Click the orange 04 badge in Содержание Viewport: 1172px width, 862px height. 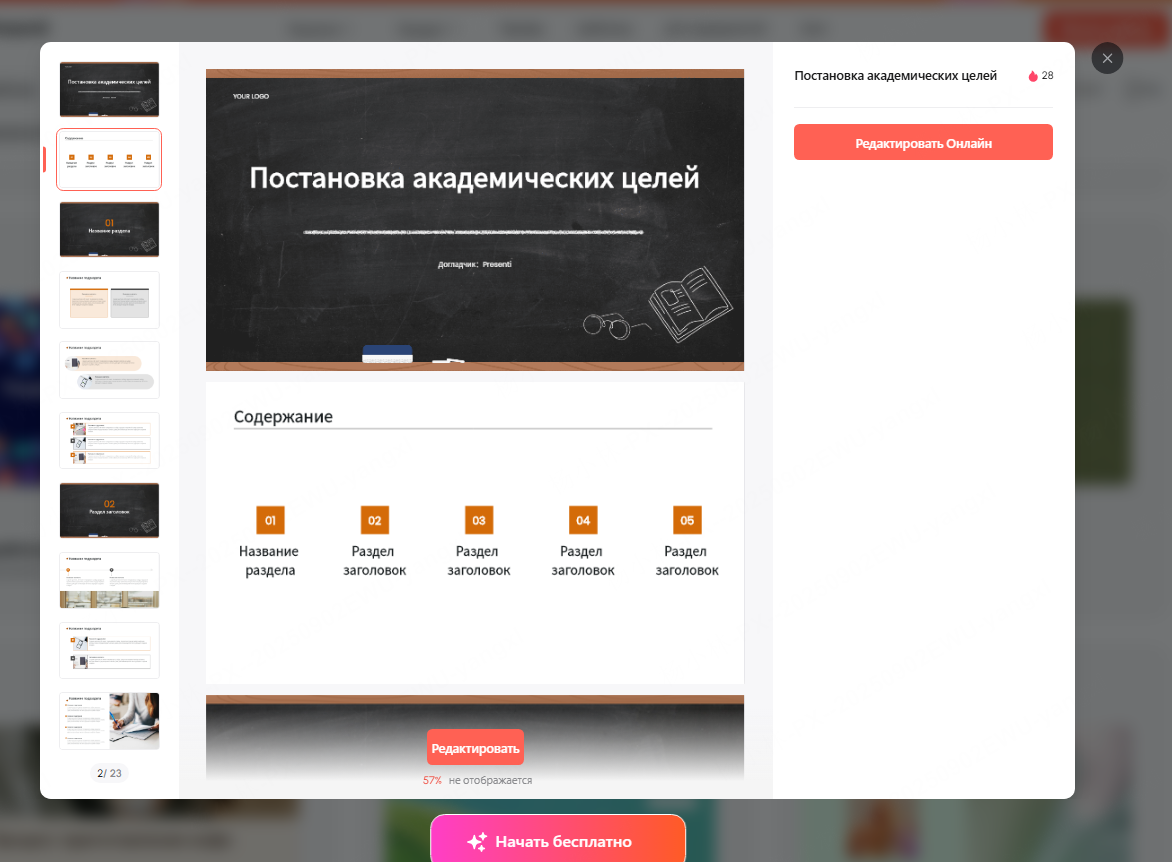(583, 520)
